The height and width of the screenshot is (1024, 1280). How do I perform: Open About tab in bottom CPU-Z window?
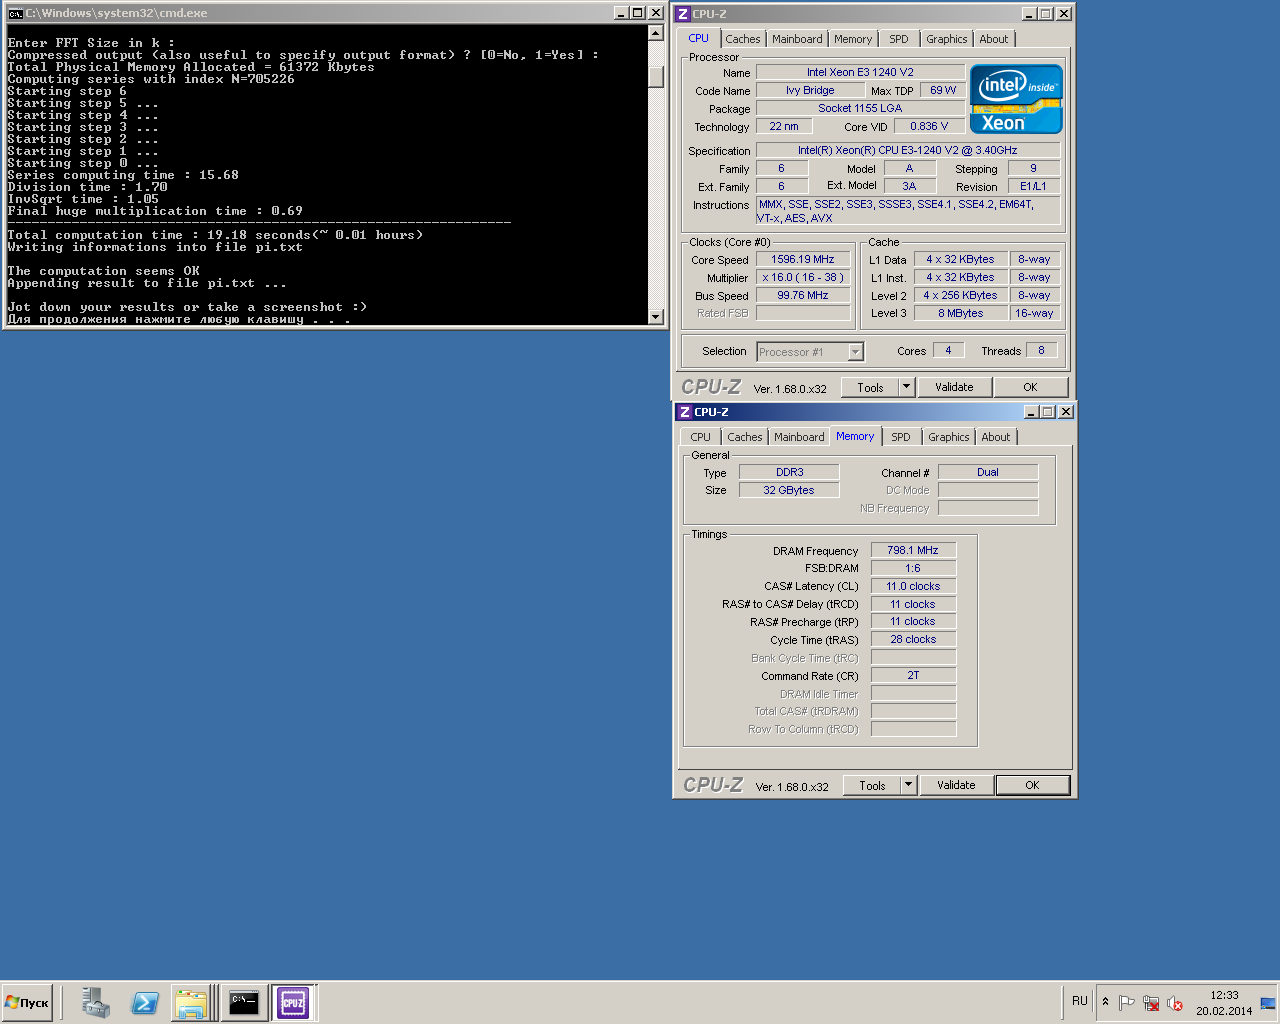pyautogui.click(x=996, y=437)
